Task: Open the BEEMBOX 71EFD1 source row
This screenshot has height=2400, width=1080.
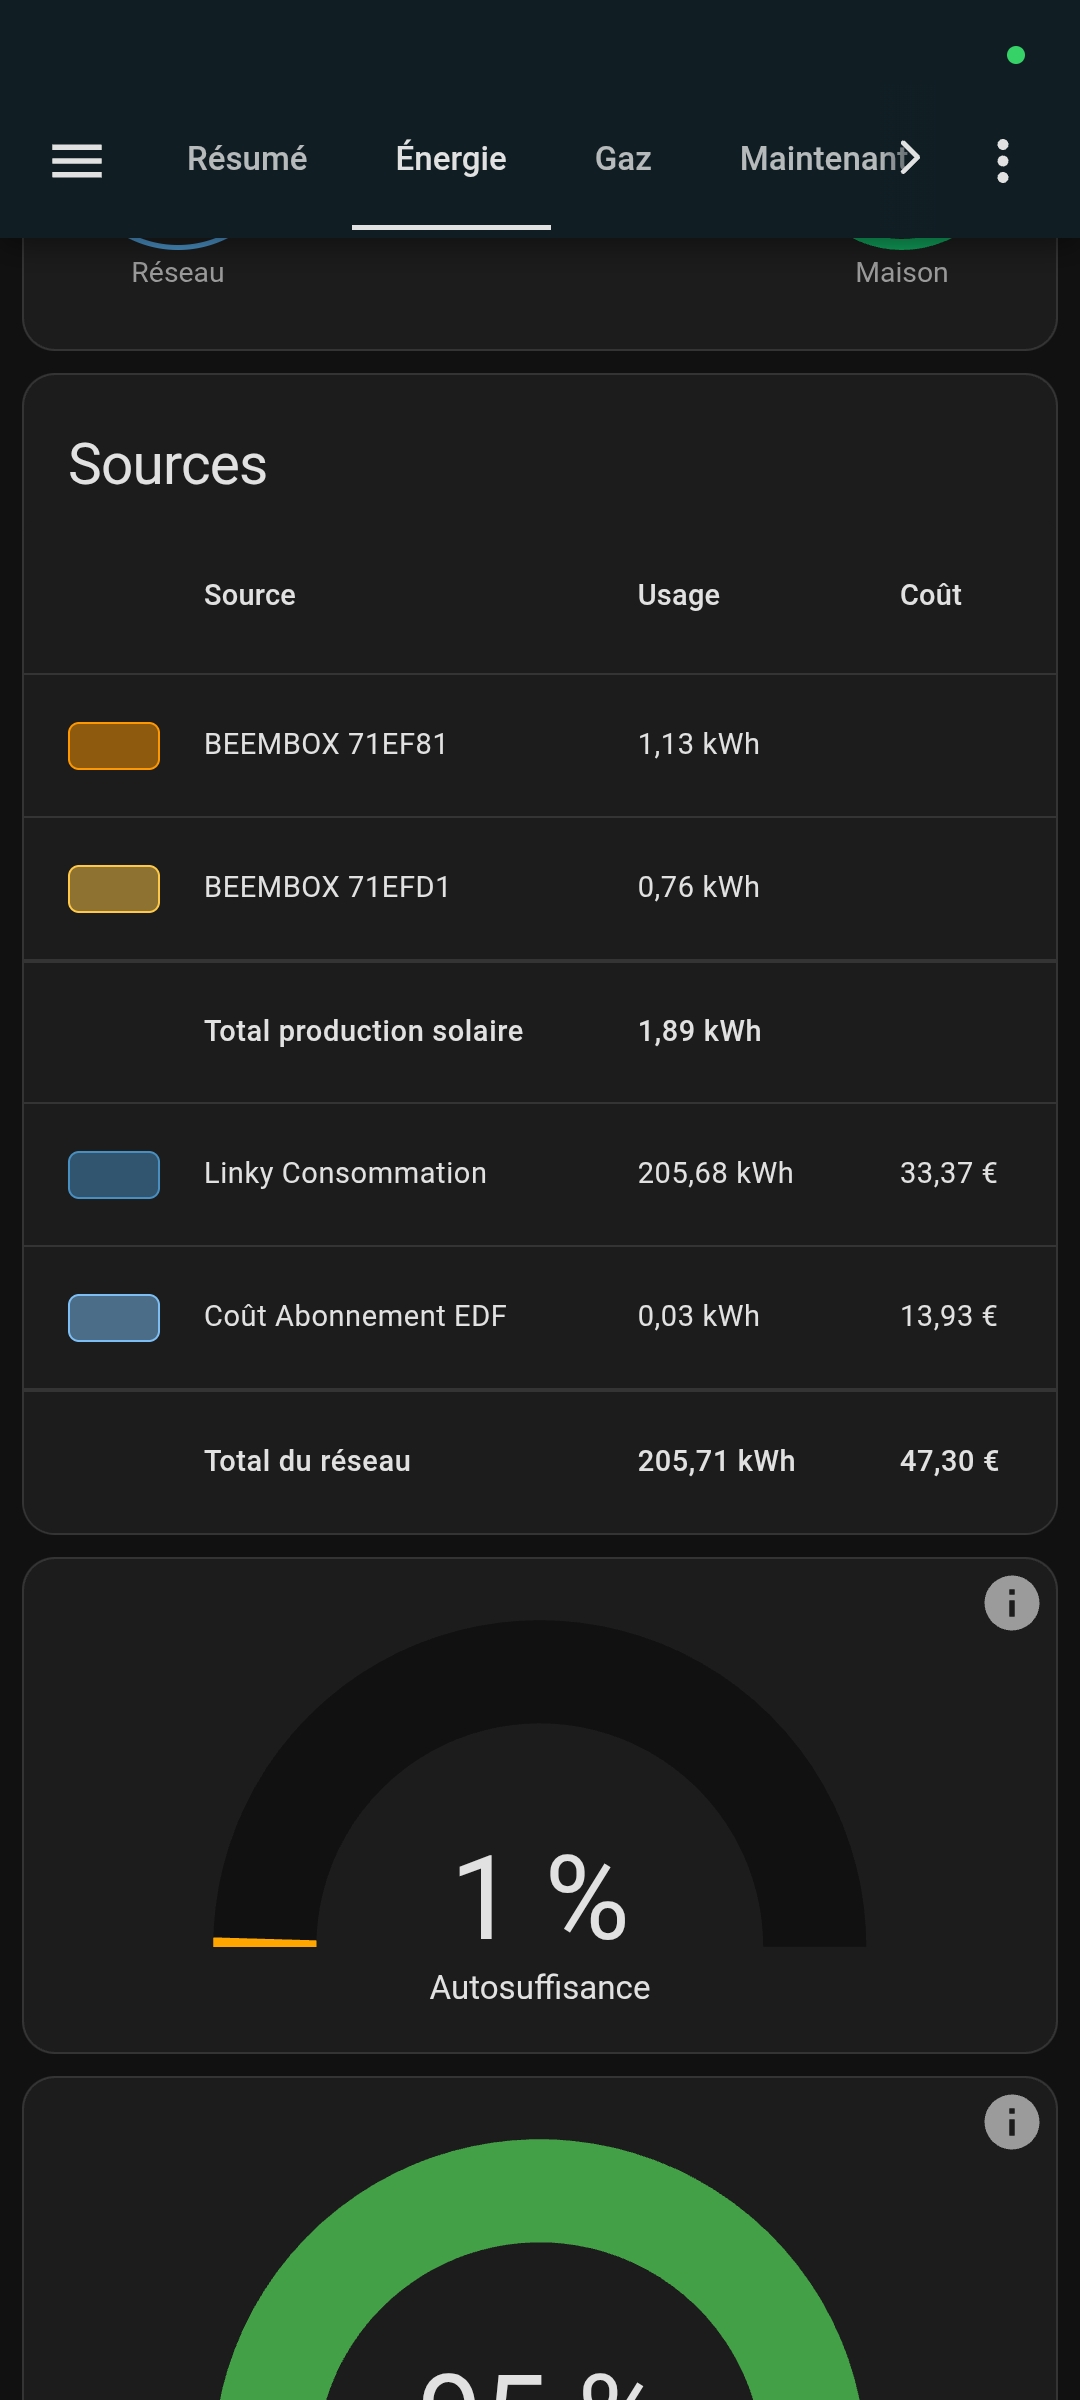Action: click(327, 888)
